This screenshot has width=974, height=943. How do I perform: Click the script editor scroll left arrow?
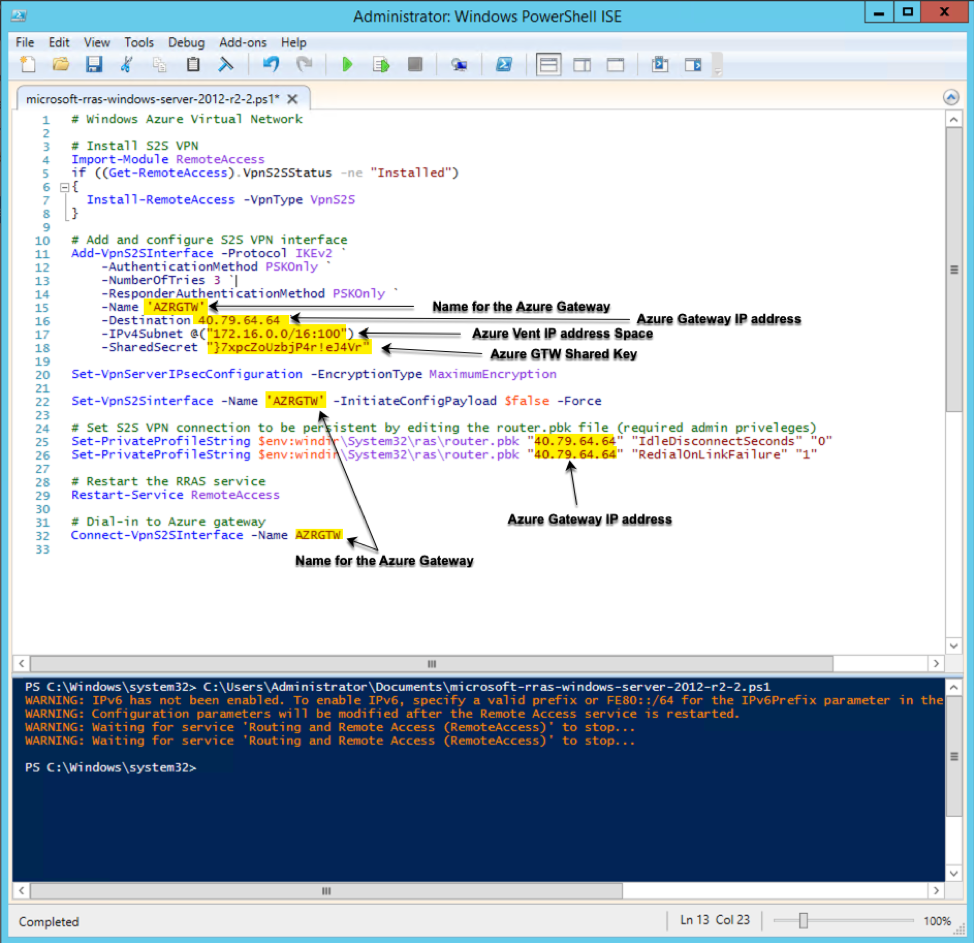click(x=22, y=663)
